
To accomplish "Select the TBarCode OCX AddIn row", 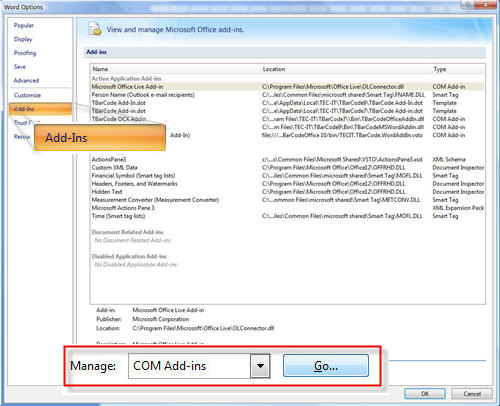I will (x=287, y=119).
